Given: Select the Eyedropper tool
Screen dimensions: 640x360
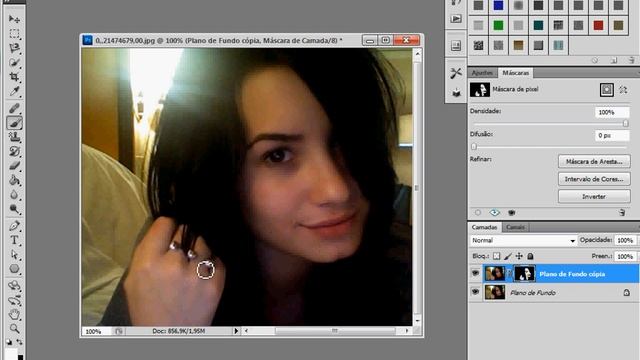Looking at the screenshot, I should click(14, 91).
